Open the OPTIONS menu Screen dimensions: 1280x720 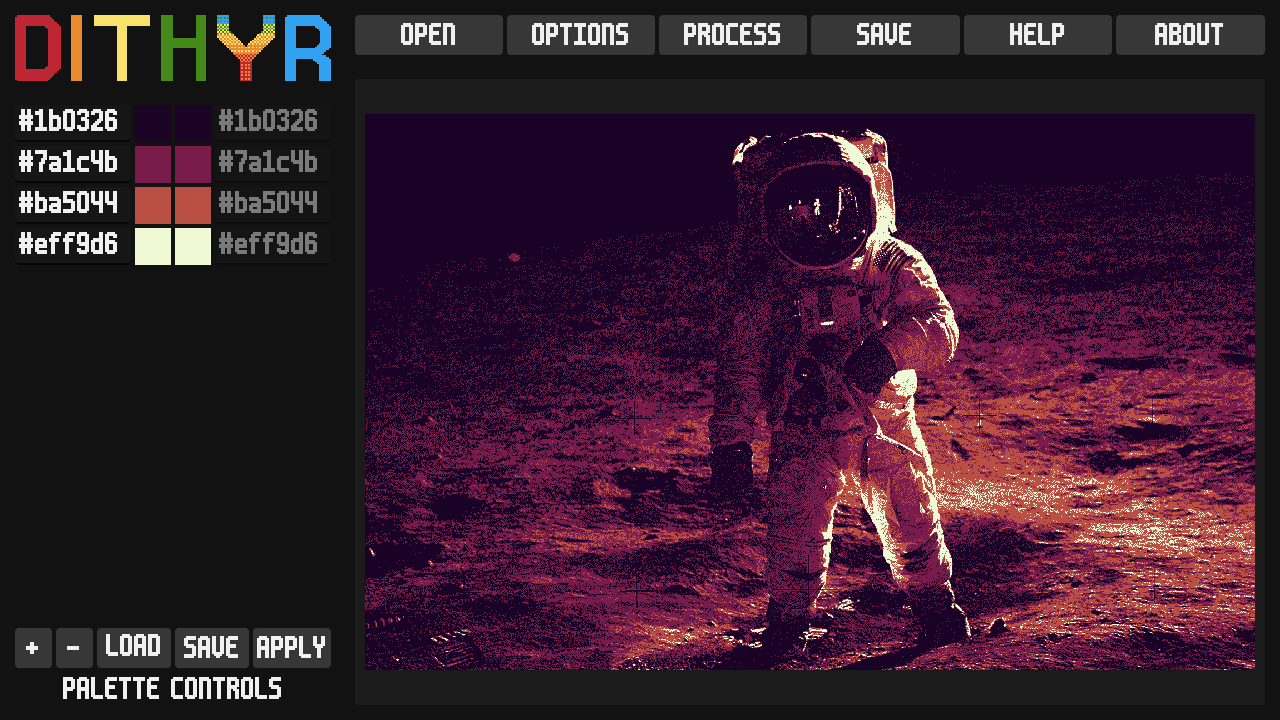580,35
